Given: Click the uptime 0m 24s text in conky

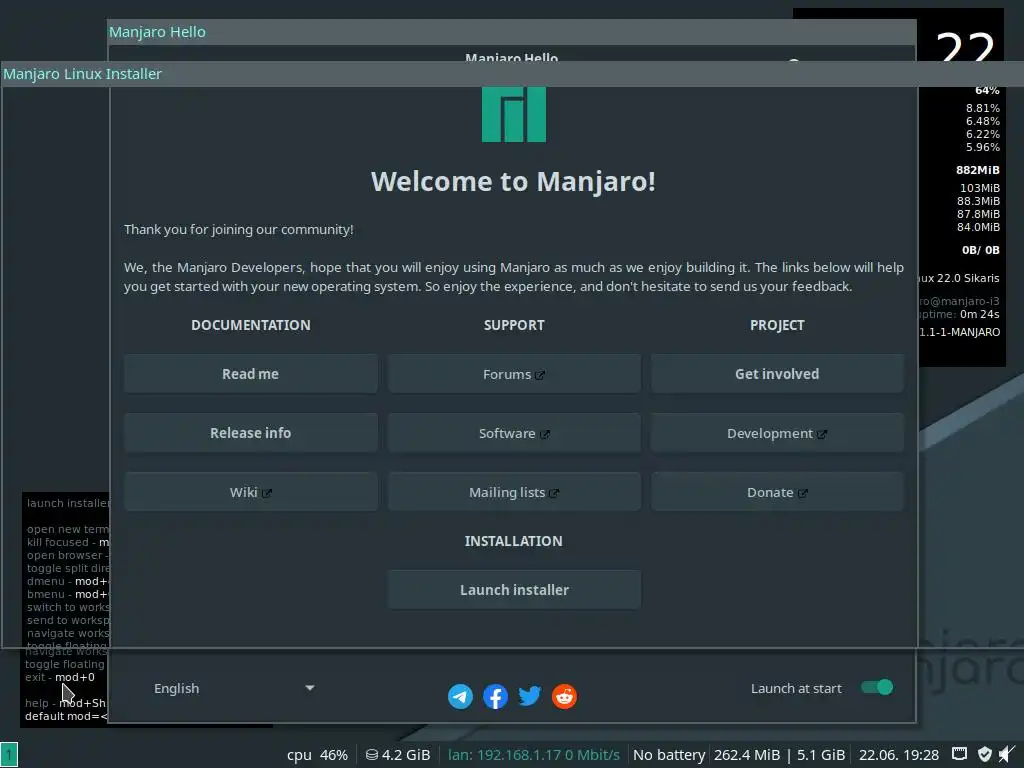Looking at the screenshot, I should coord(960,314).
